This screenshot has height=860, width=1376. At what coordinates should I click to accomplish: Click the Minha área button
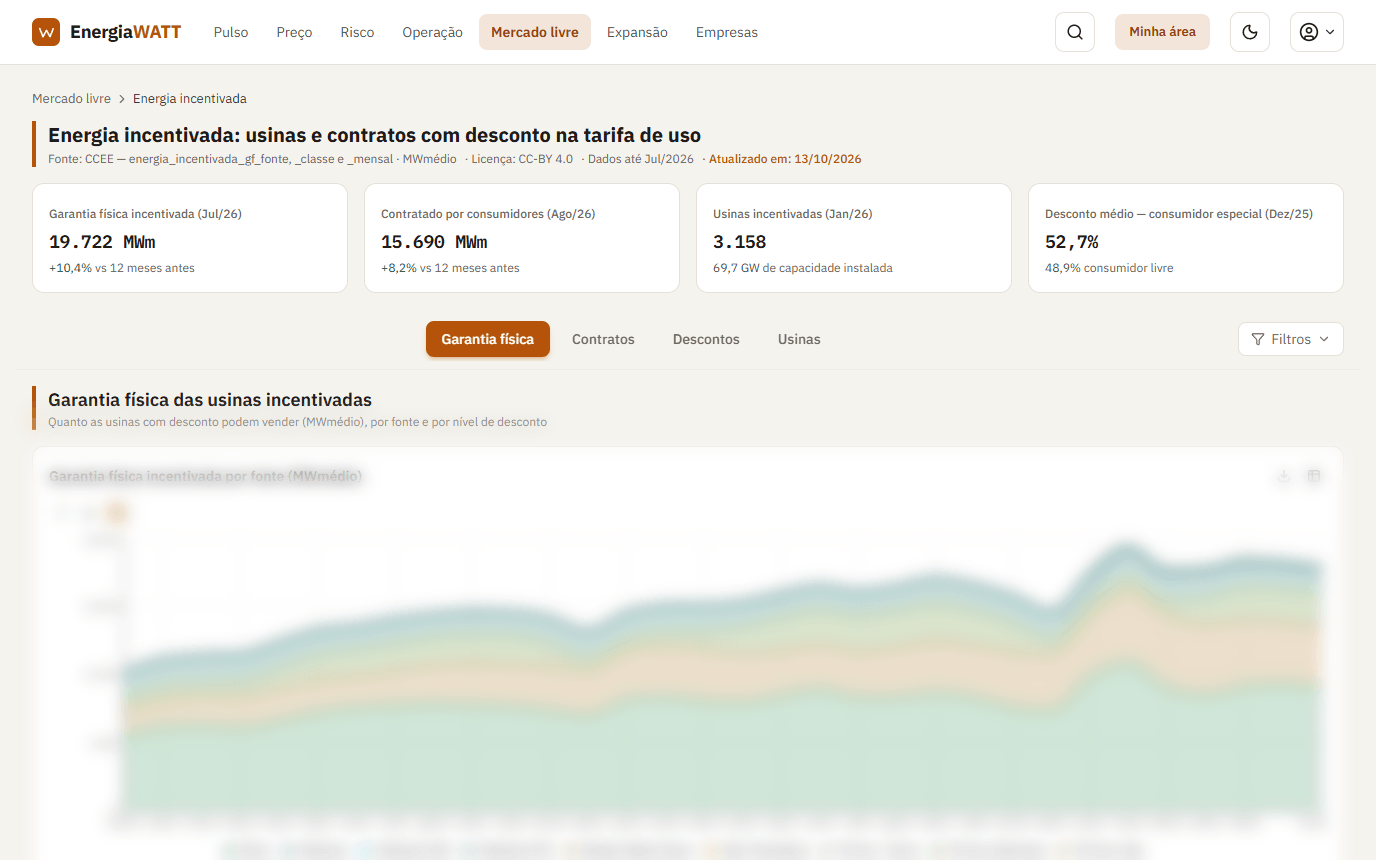[x=1162, y=32]
